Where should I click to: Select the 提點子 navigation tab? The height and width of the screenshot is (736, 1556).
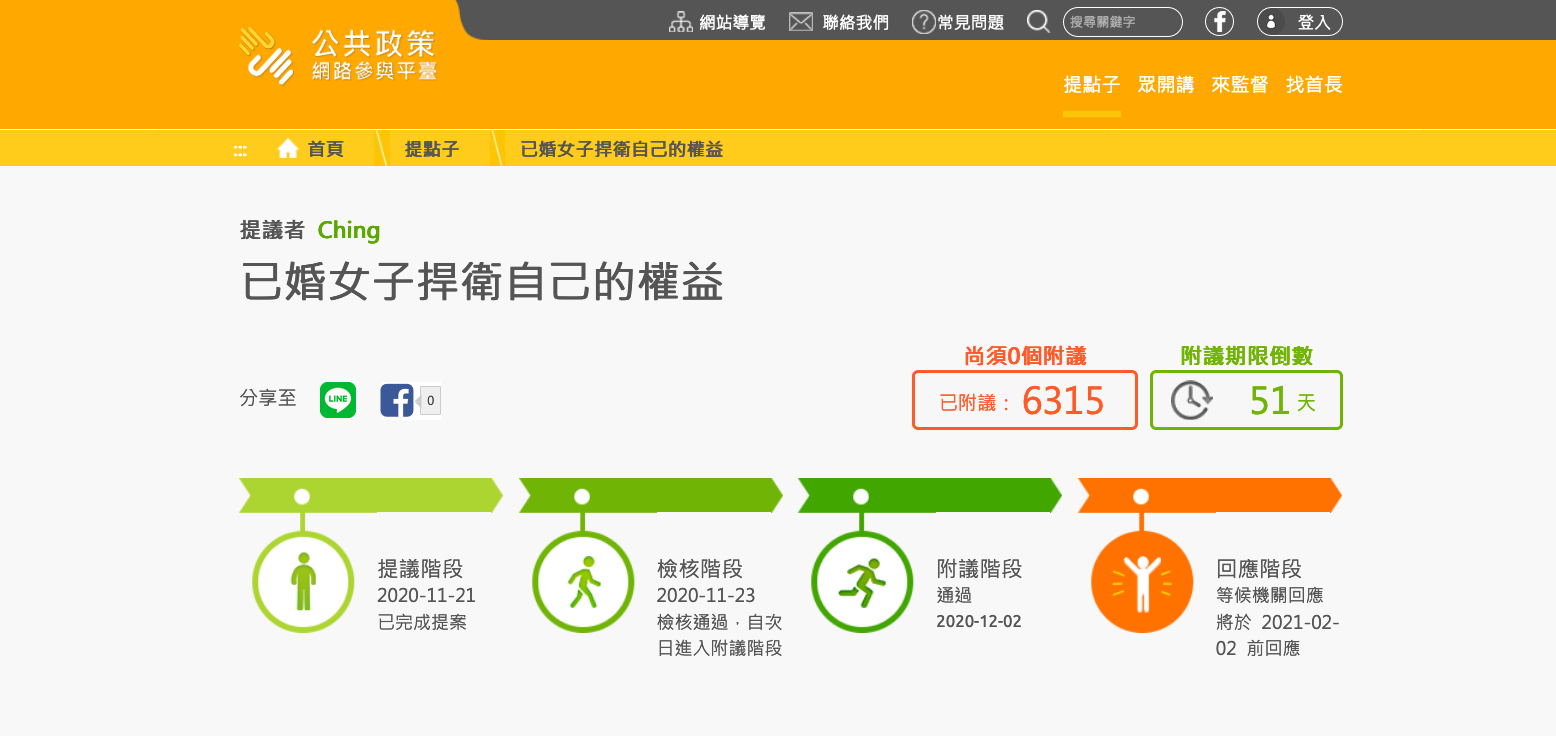[1092, 85]
